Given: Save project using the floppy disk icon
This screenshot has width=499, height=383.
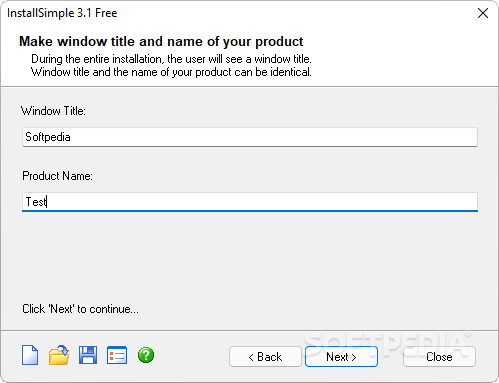Looking at the screenshot, I should point(88,355).
